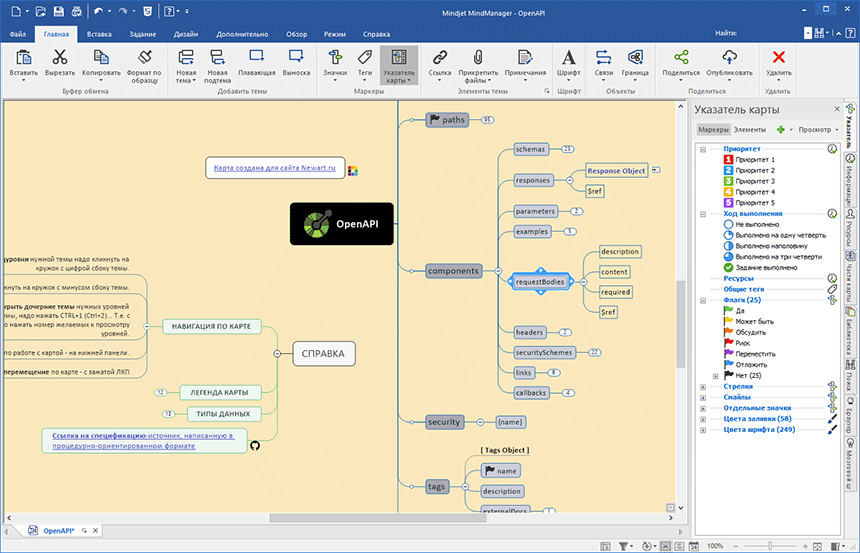This screenshot has height=553, width=860.
Task: Click the fit map icon beside zoom plus
Action: click(x=817, y=546)
